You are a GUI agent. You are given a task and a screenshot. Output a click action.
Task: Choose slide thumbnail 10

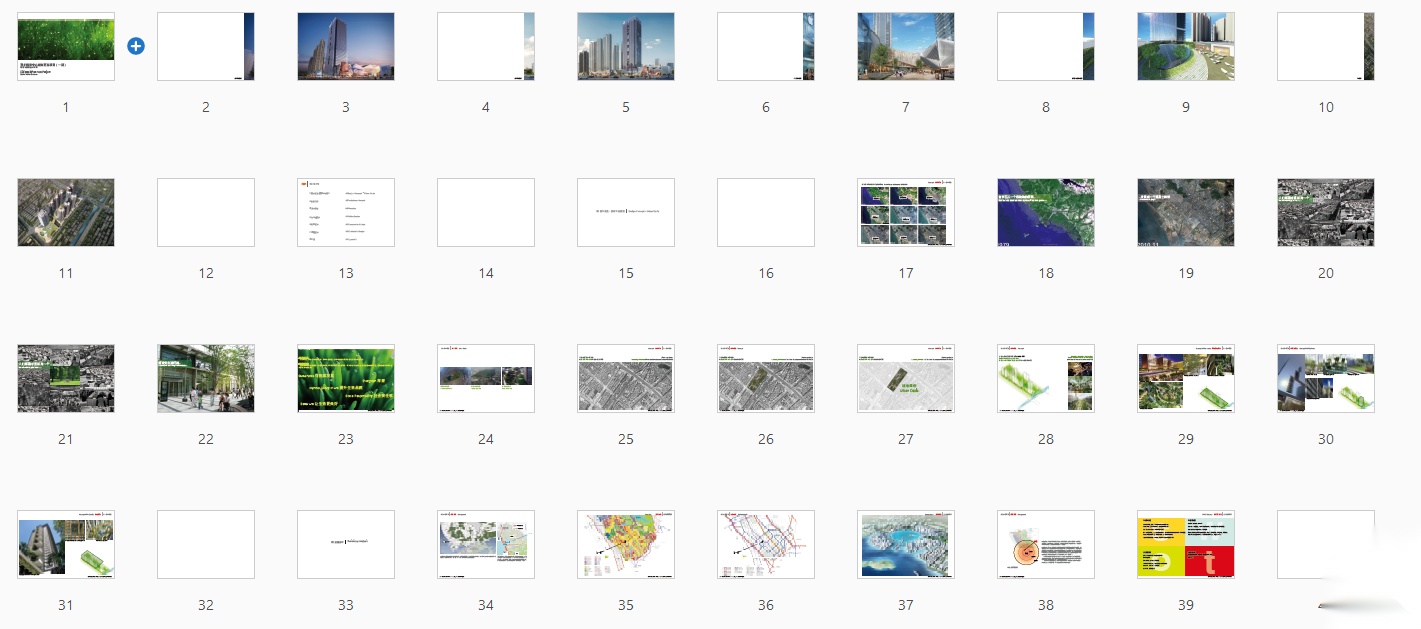point(1326,46)
